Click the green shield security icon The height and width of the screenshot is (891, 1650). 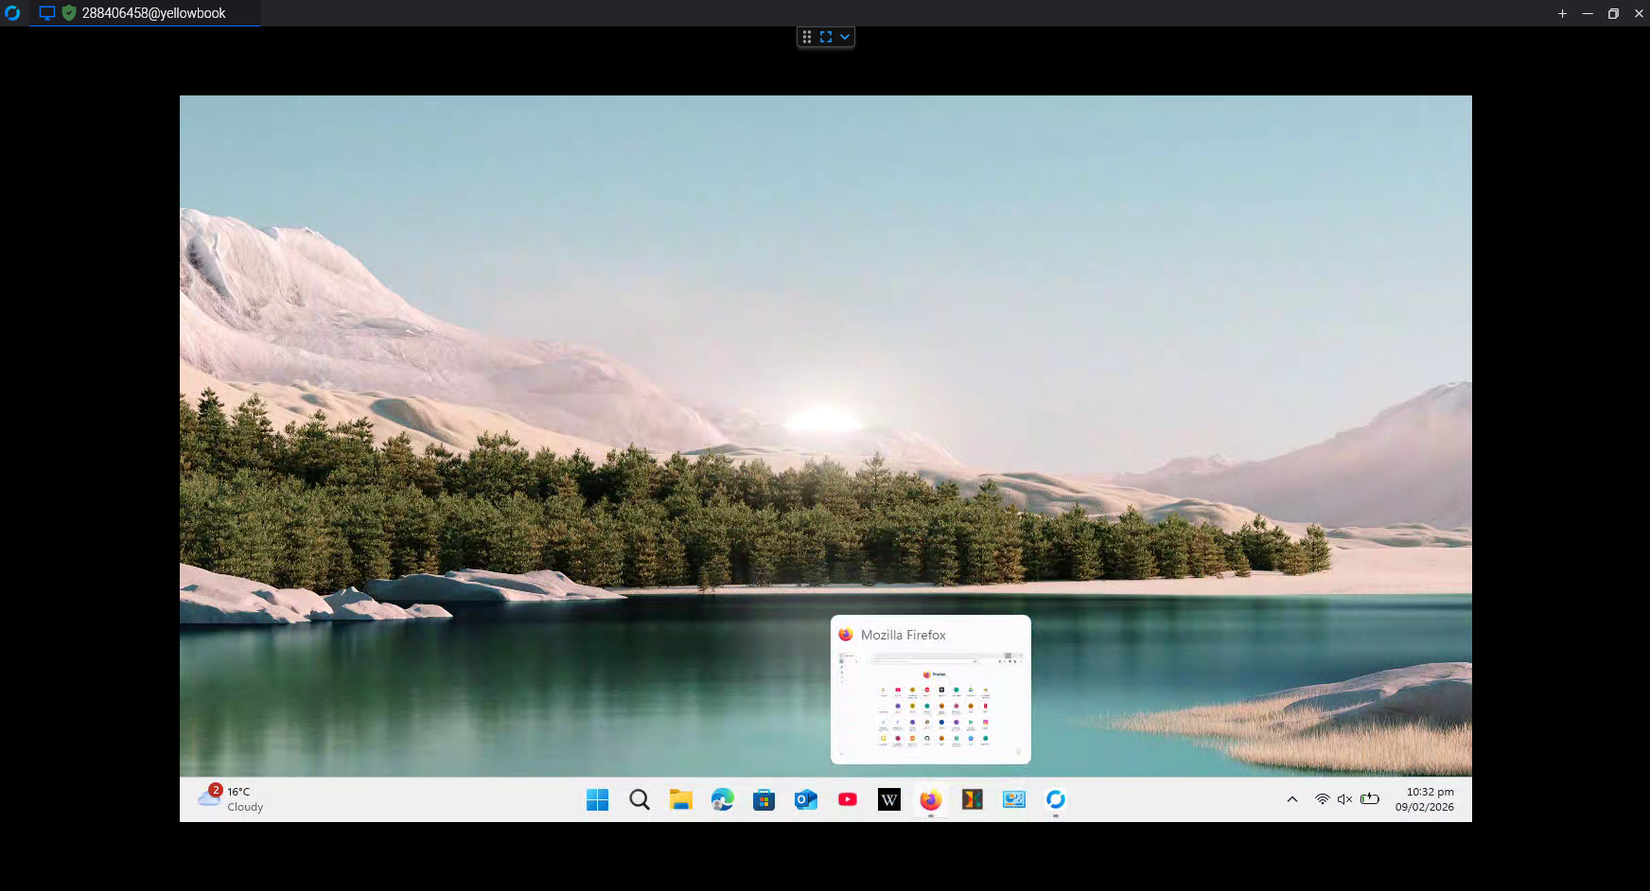(x=69, y=13)
